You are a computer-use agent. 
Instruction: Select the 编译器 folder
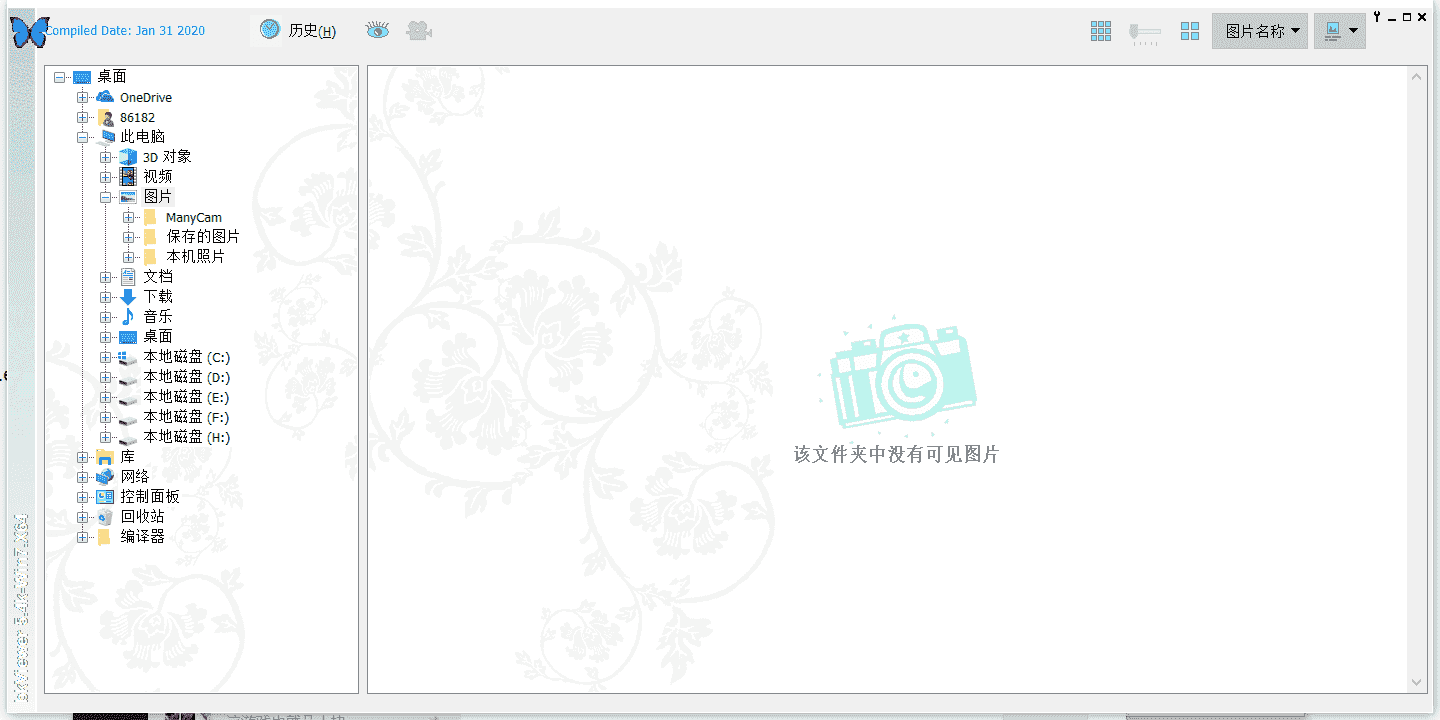point(143,537)
